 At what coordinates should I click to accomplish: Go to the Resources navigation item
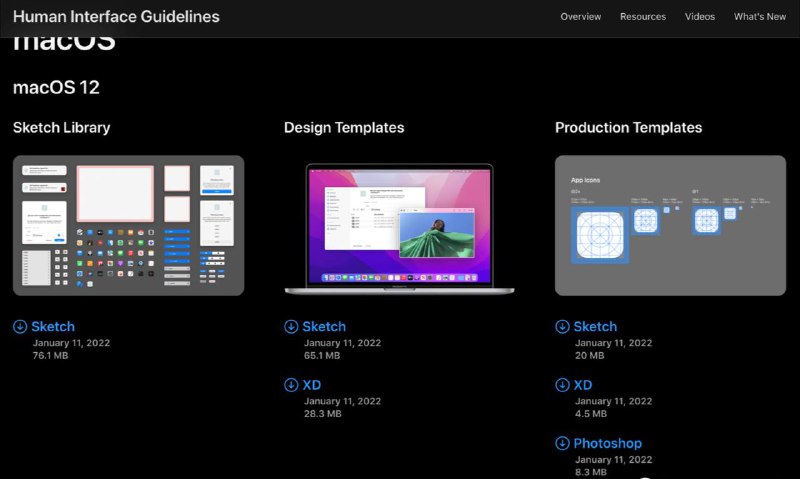[642, 17]
